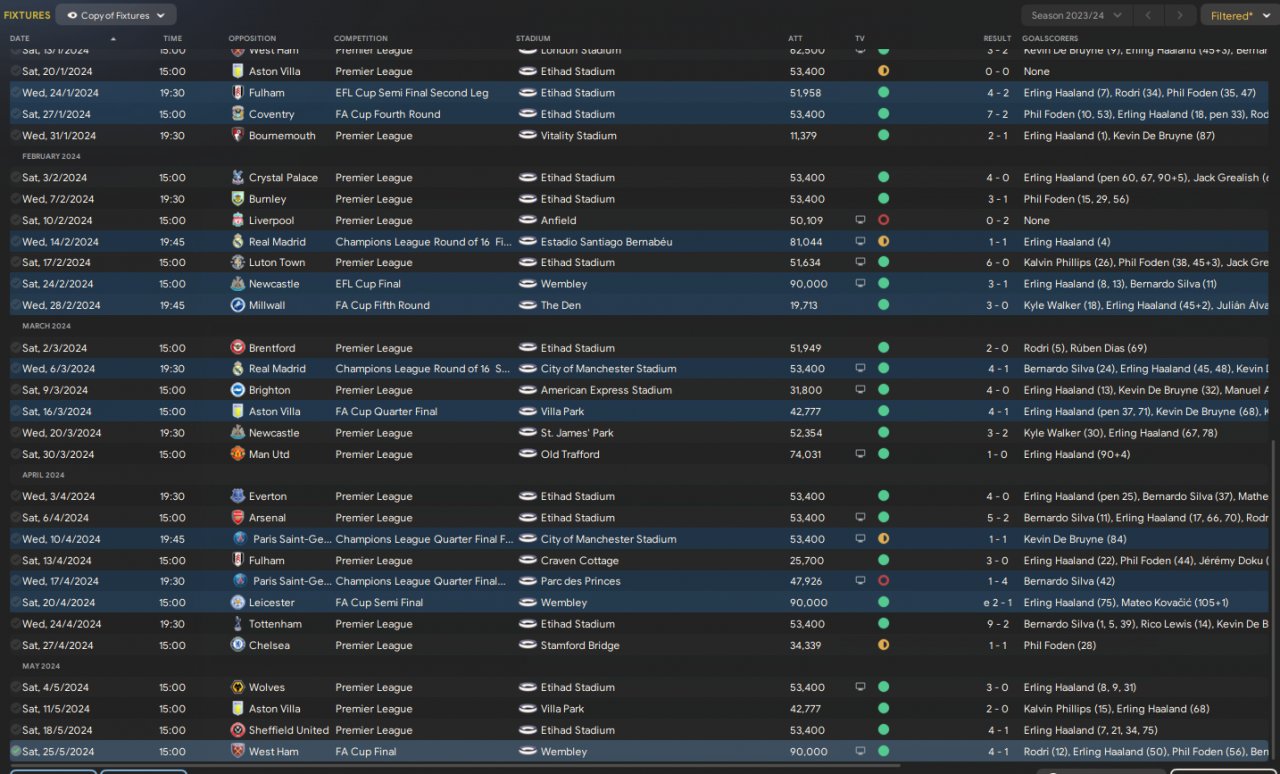Tick the selection circle for Sat, 6/4/2024
Image resolution: width=1280 pixels, height=774 pixels.
[x=15, y=518]
